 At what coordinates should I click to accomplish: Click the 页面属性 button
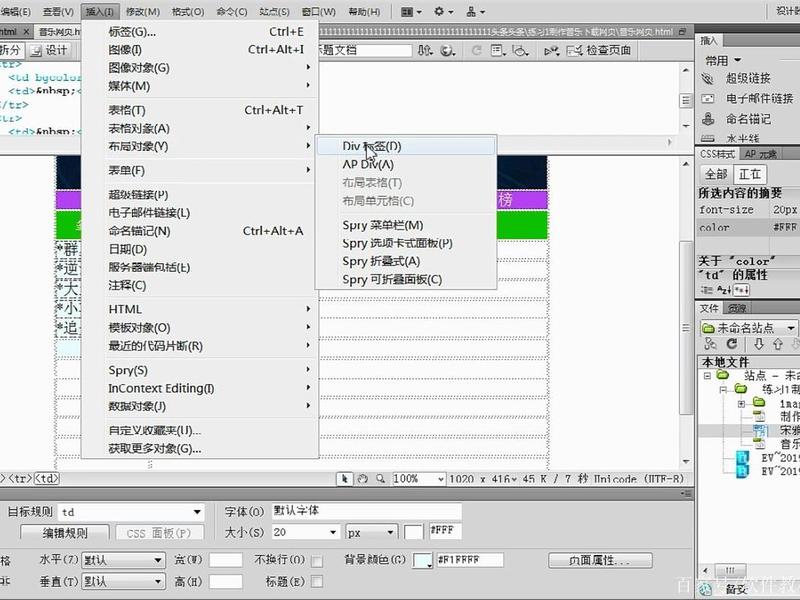(600, 560)
